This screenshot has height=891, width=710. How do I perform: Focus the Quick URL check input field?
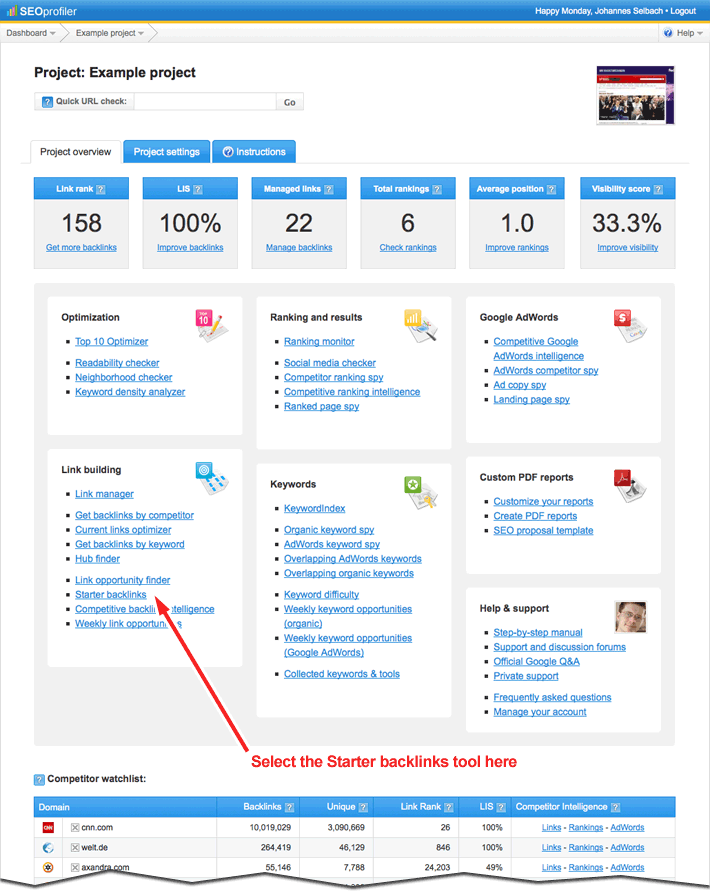(204, 102)
